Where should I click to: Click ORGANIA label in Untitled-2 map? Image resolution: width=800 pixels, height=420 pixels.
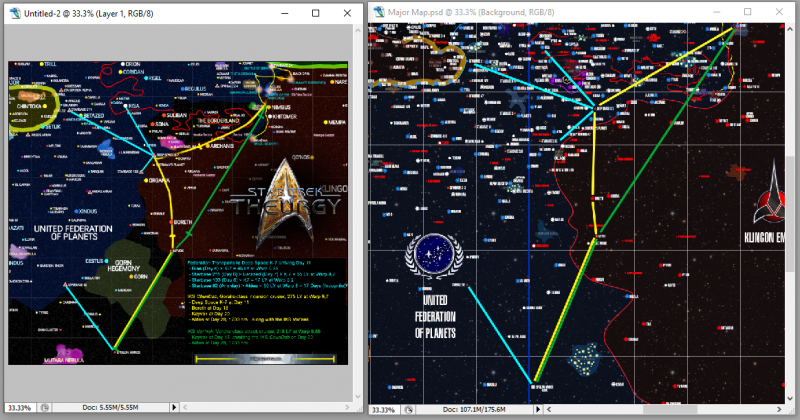[x=160, y=181]
